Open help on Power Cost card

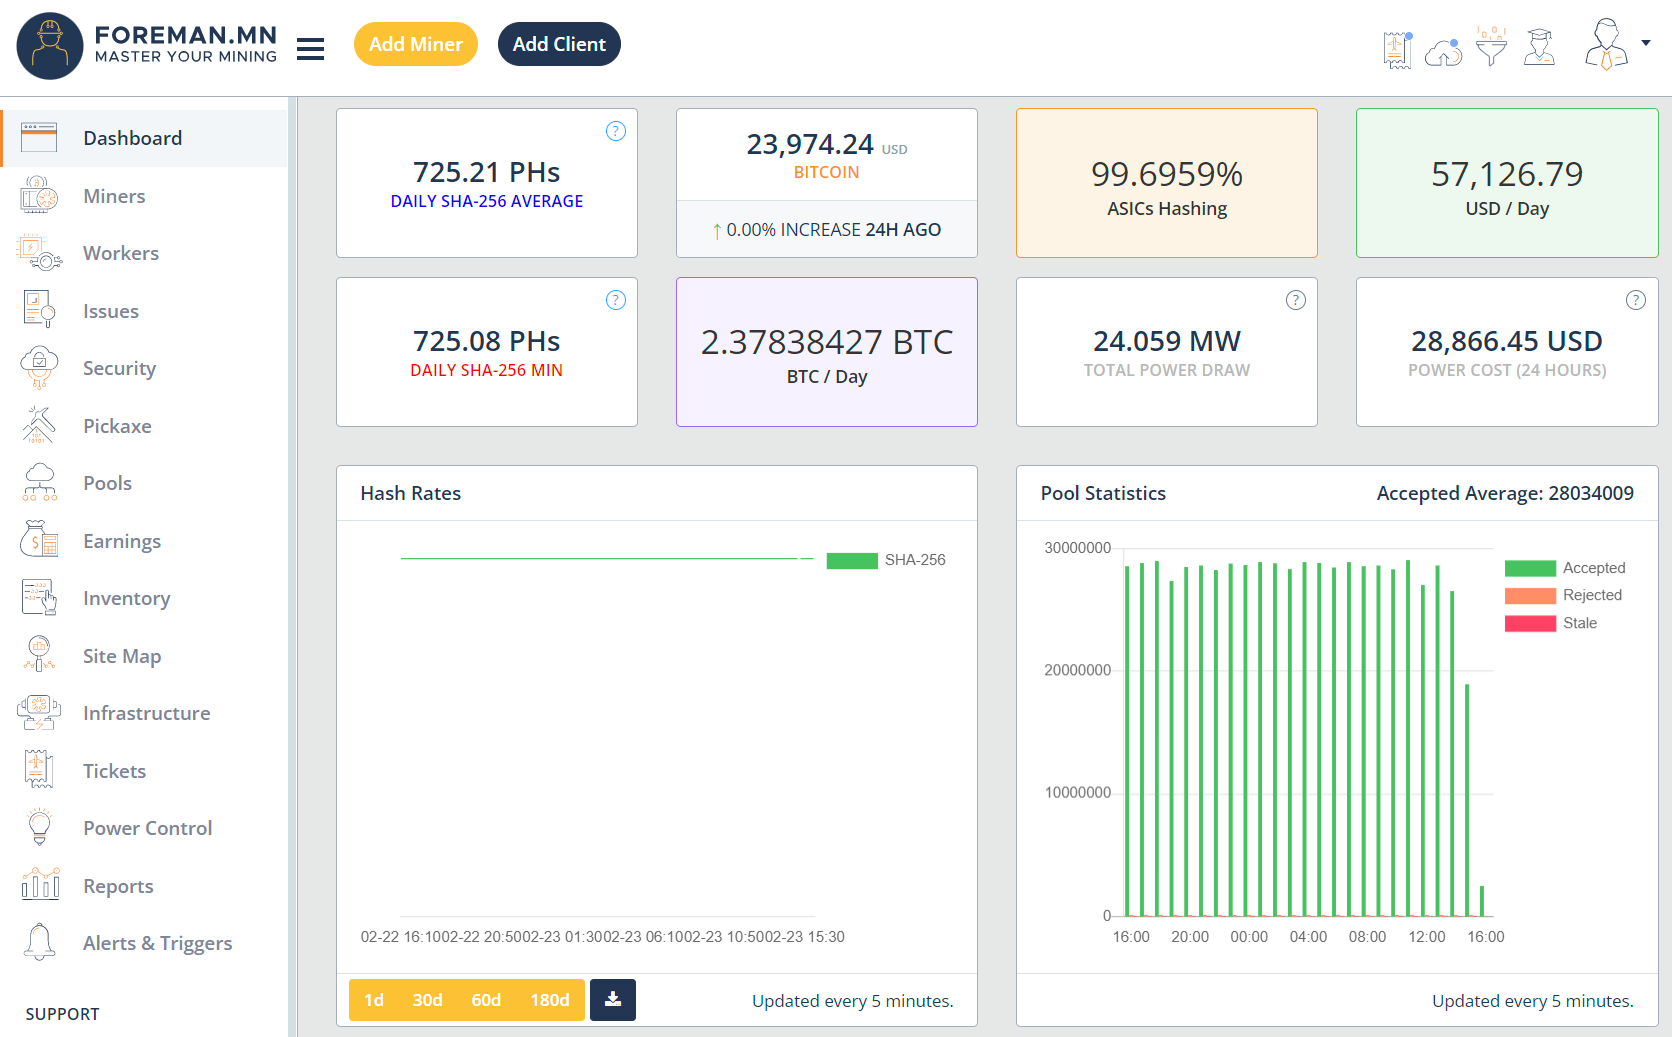pyautogui.click(x=1635, y=299)
